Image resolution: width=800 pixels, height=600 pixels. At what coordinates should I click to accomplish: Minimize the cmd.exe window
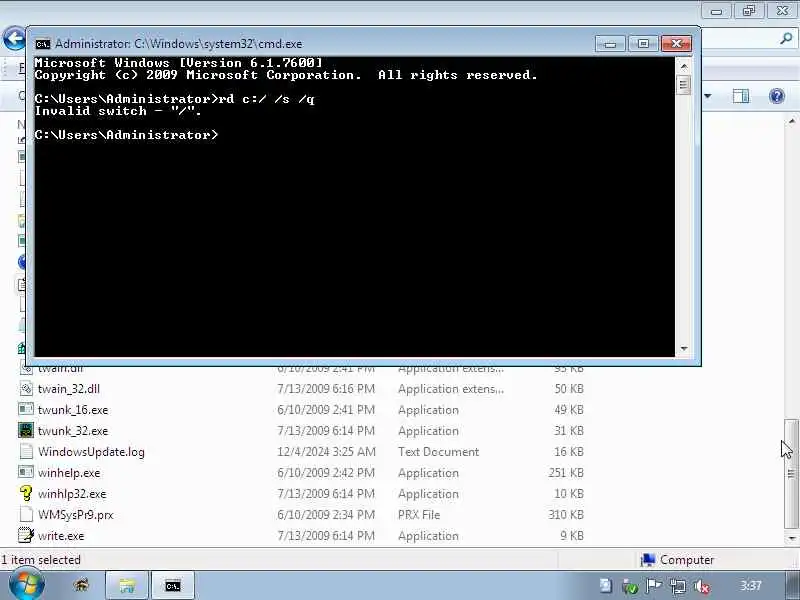(610, 44)
